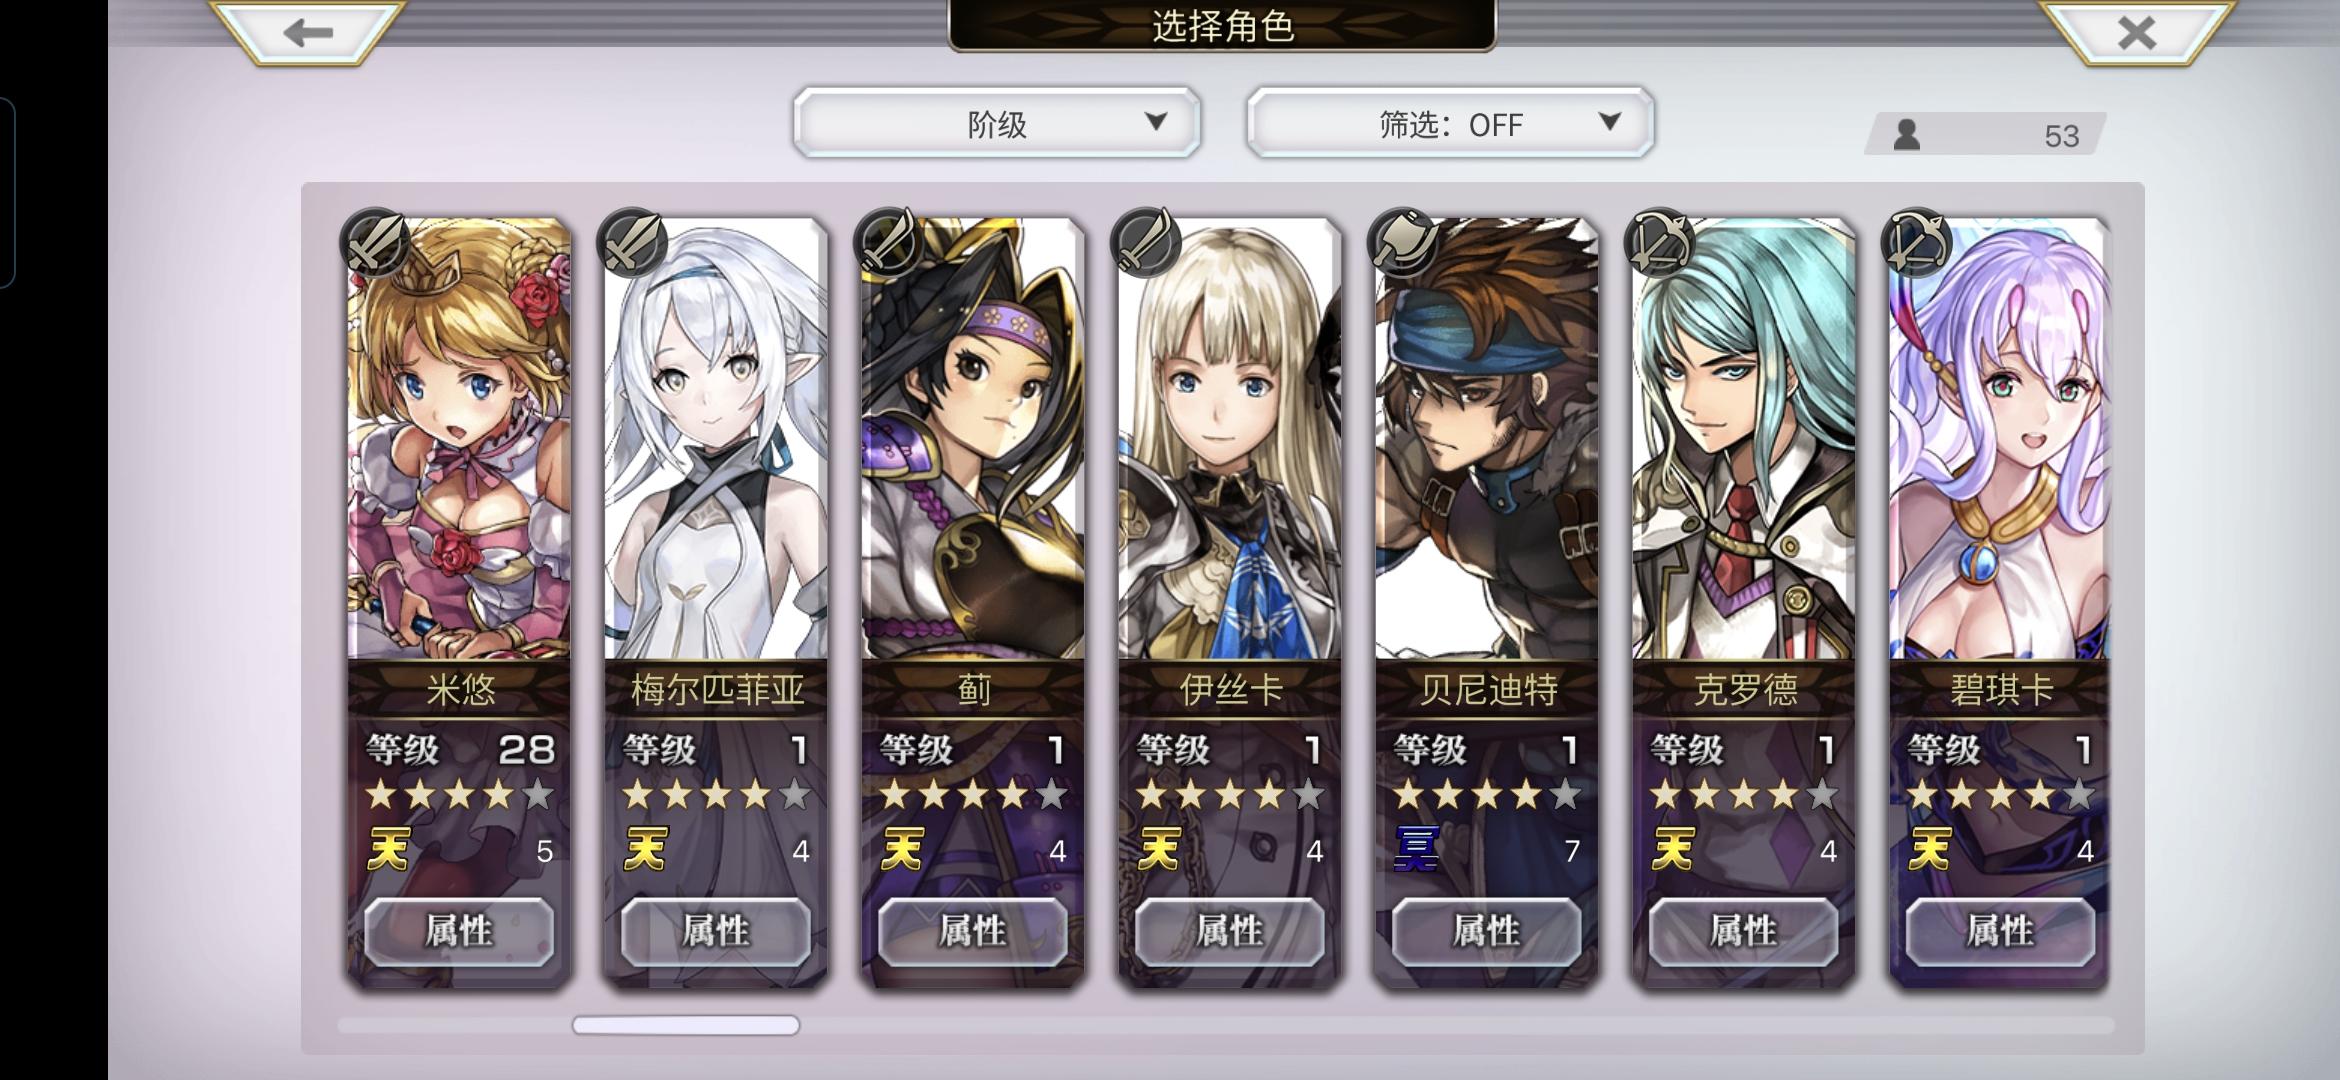The height and width of the screenshot is (1080, 2340).
Task: Click the katana icon on 蓟's card
Action: 889,243
